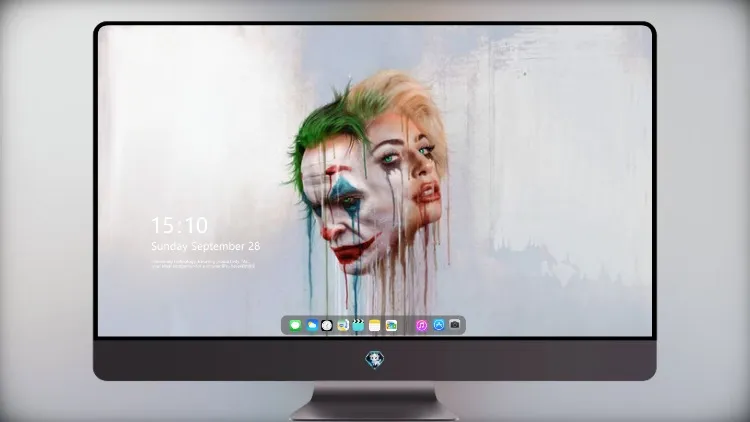750x422 pixels.
Task: Open the green Messages app in the dock
Action: [295, 325]
